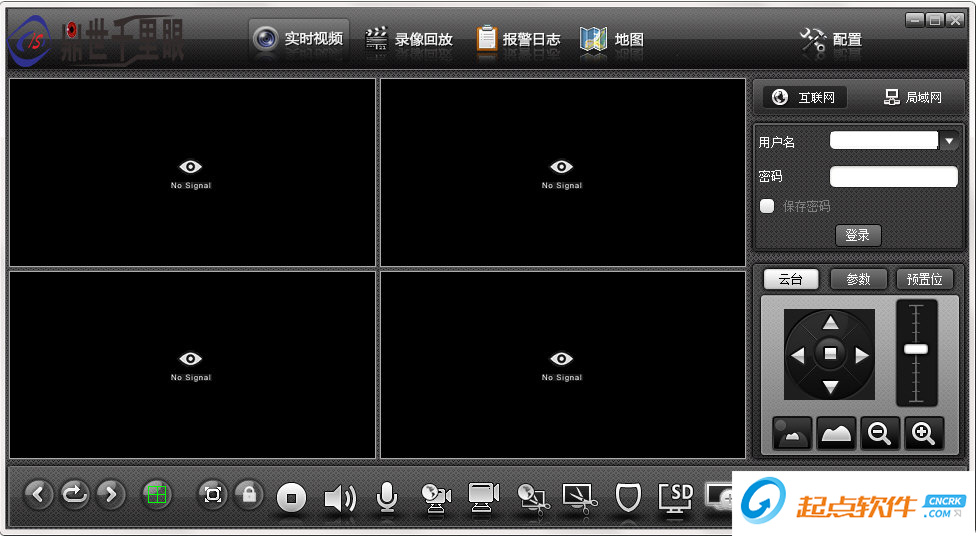Image resolution: width=976 pixels, height=536 pixels.
Task: Click the SD card monitor icon
Action: point(676,498)
